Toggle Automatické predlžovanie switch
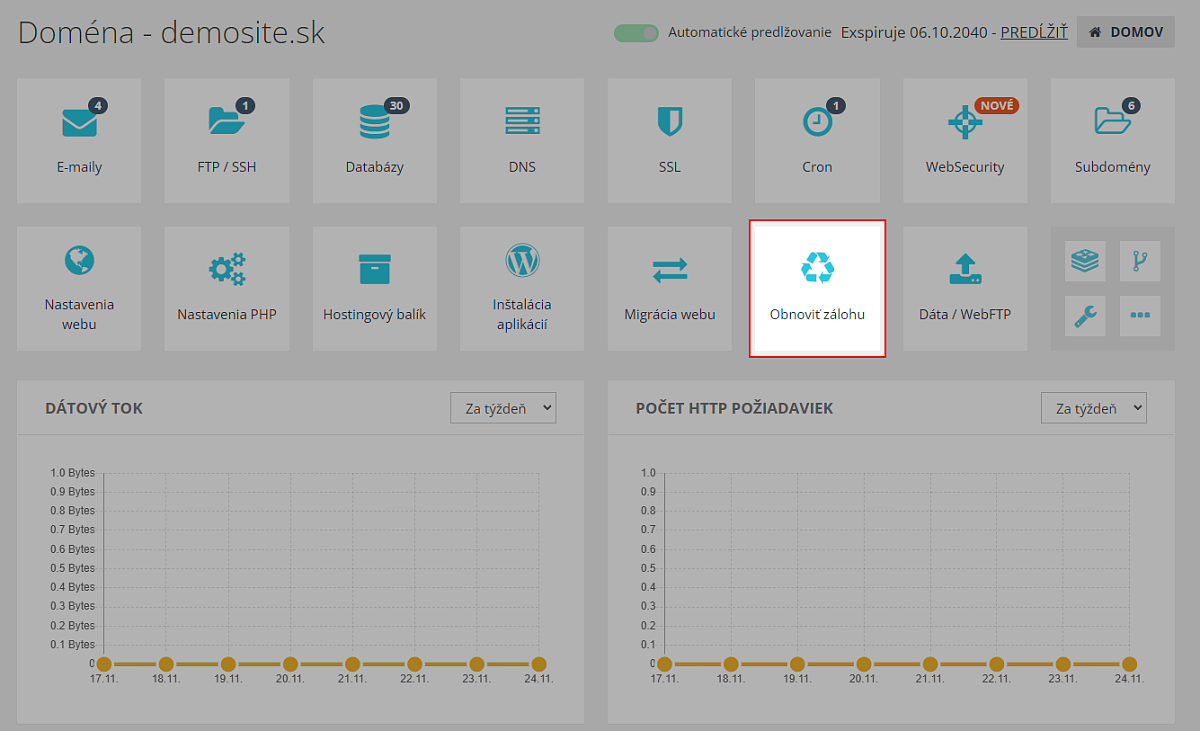 pyautogui.click(x=636, y=32)
